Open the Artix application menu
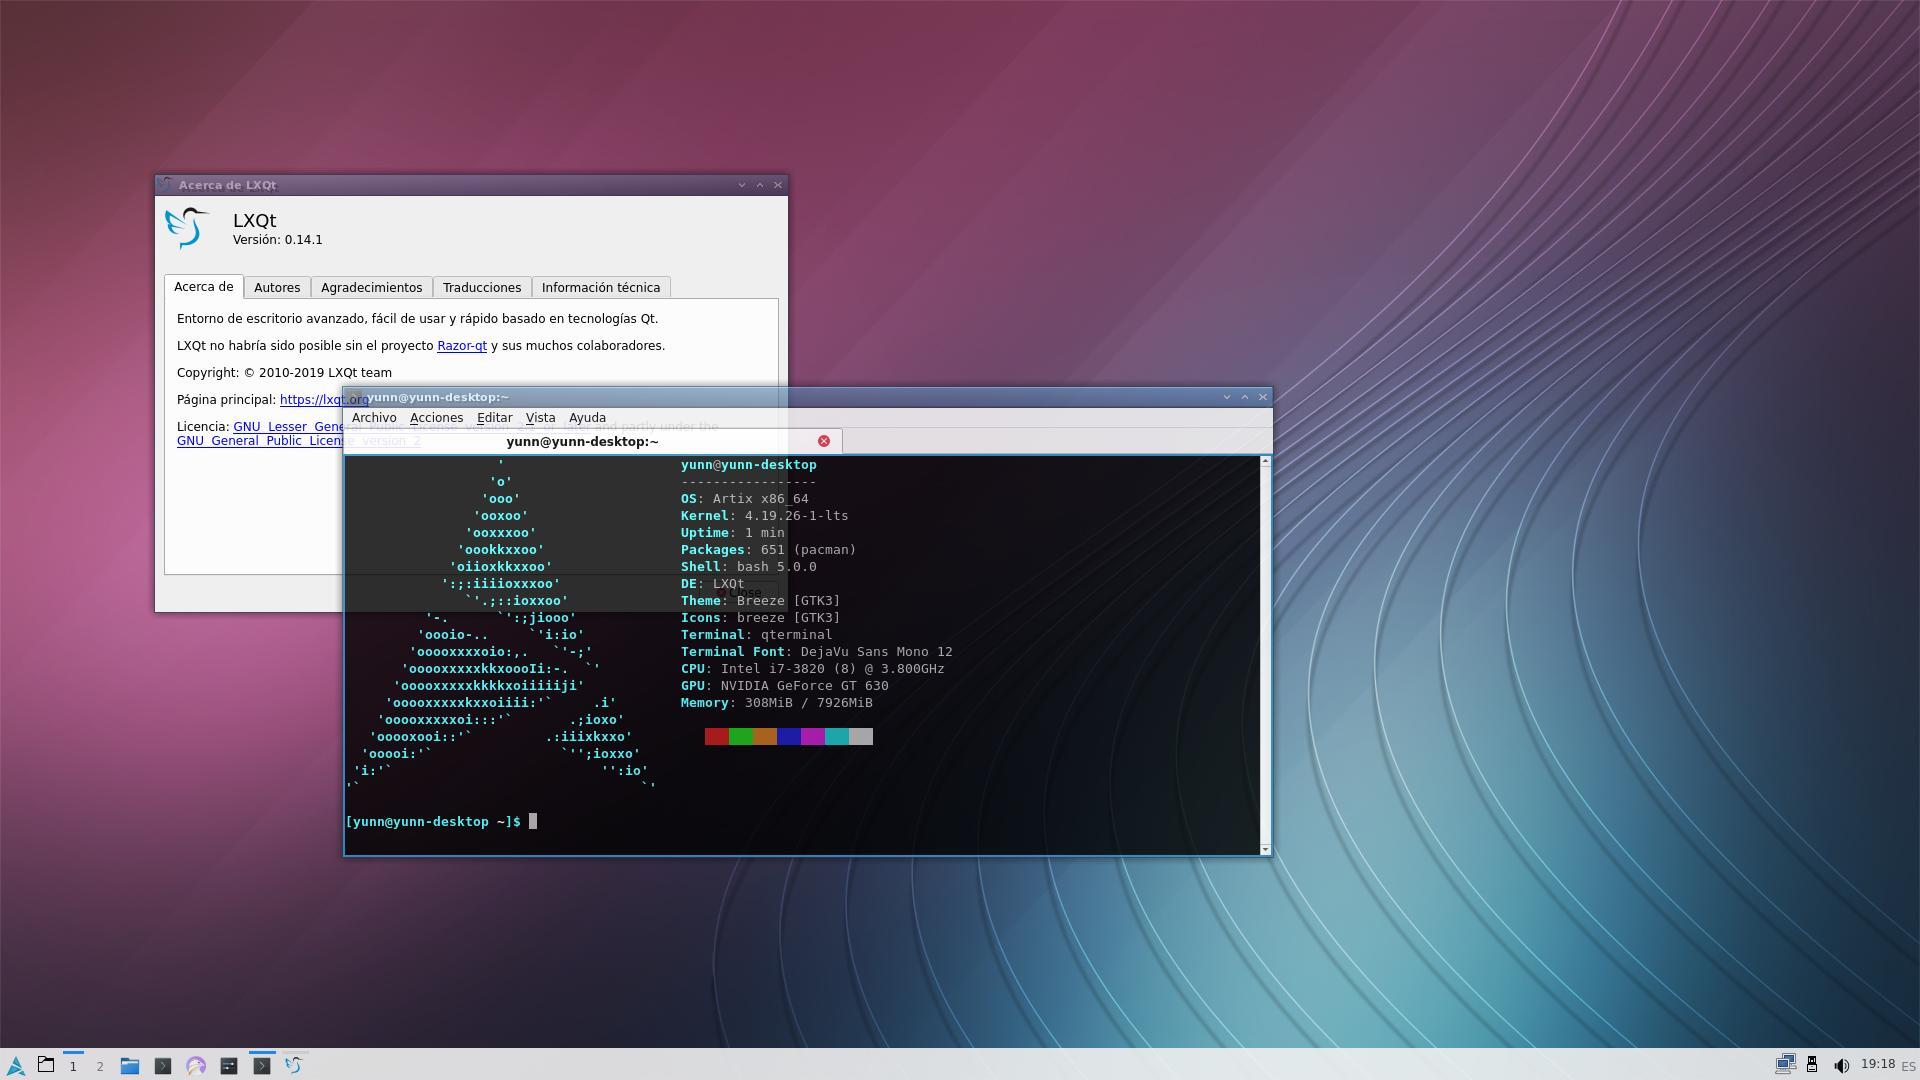Image resolution: width=1920 pixels, height=1080 pixels. [x=16, y=1066]
